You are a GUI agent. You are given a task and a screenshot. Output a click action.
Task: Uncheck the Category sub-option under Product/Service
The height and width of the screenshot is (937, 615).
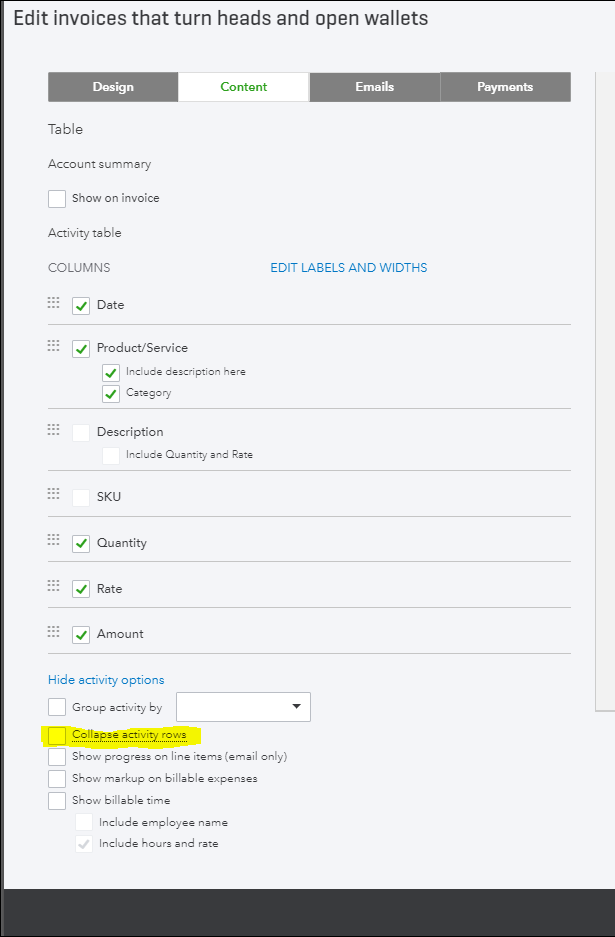pos(111,393)
